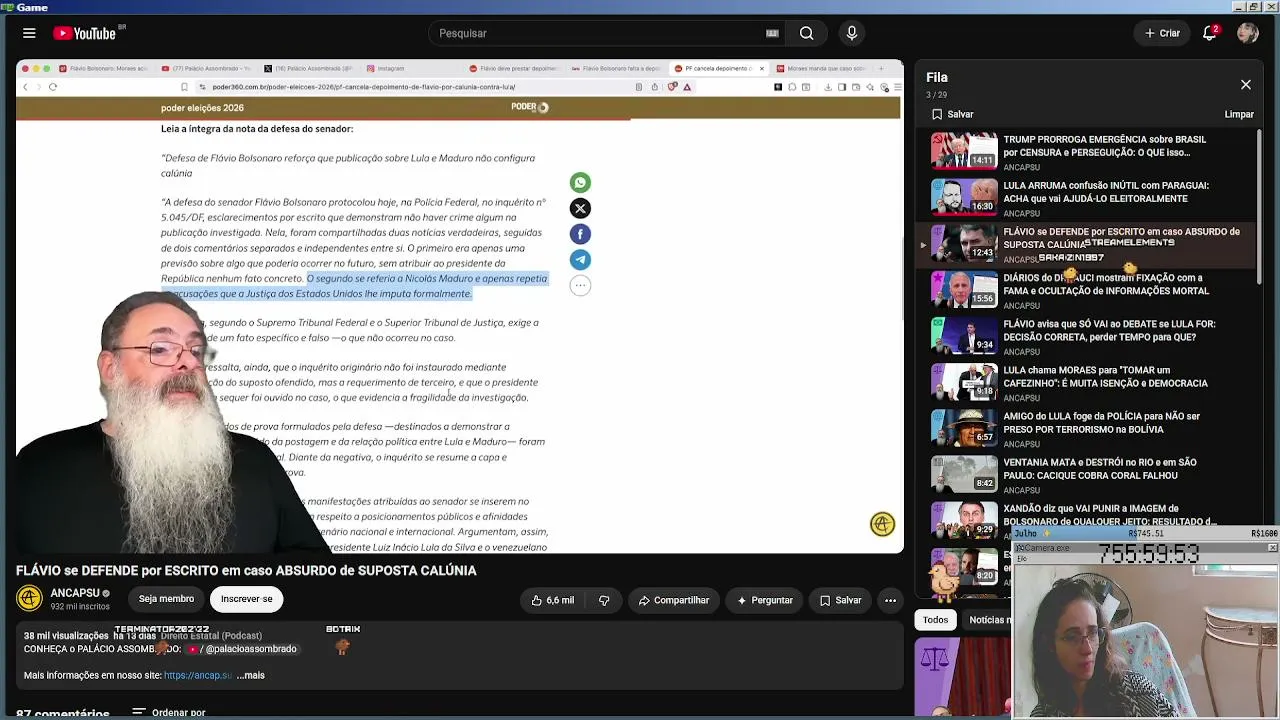Click the '932 mil inscritos' subscriber count
Image resolution: width=1280 pixels, height=720 pixels.
[x=80, y=607]
